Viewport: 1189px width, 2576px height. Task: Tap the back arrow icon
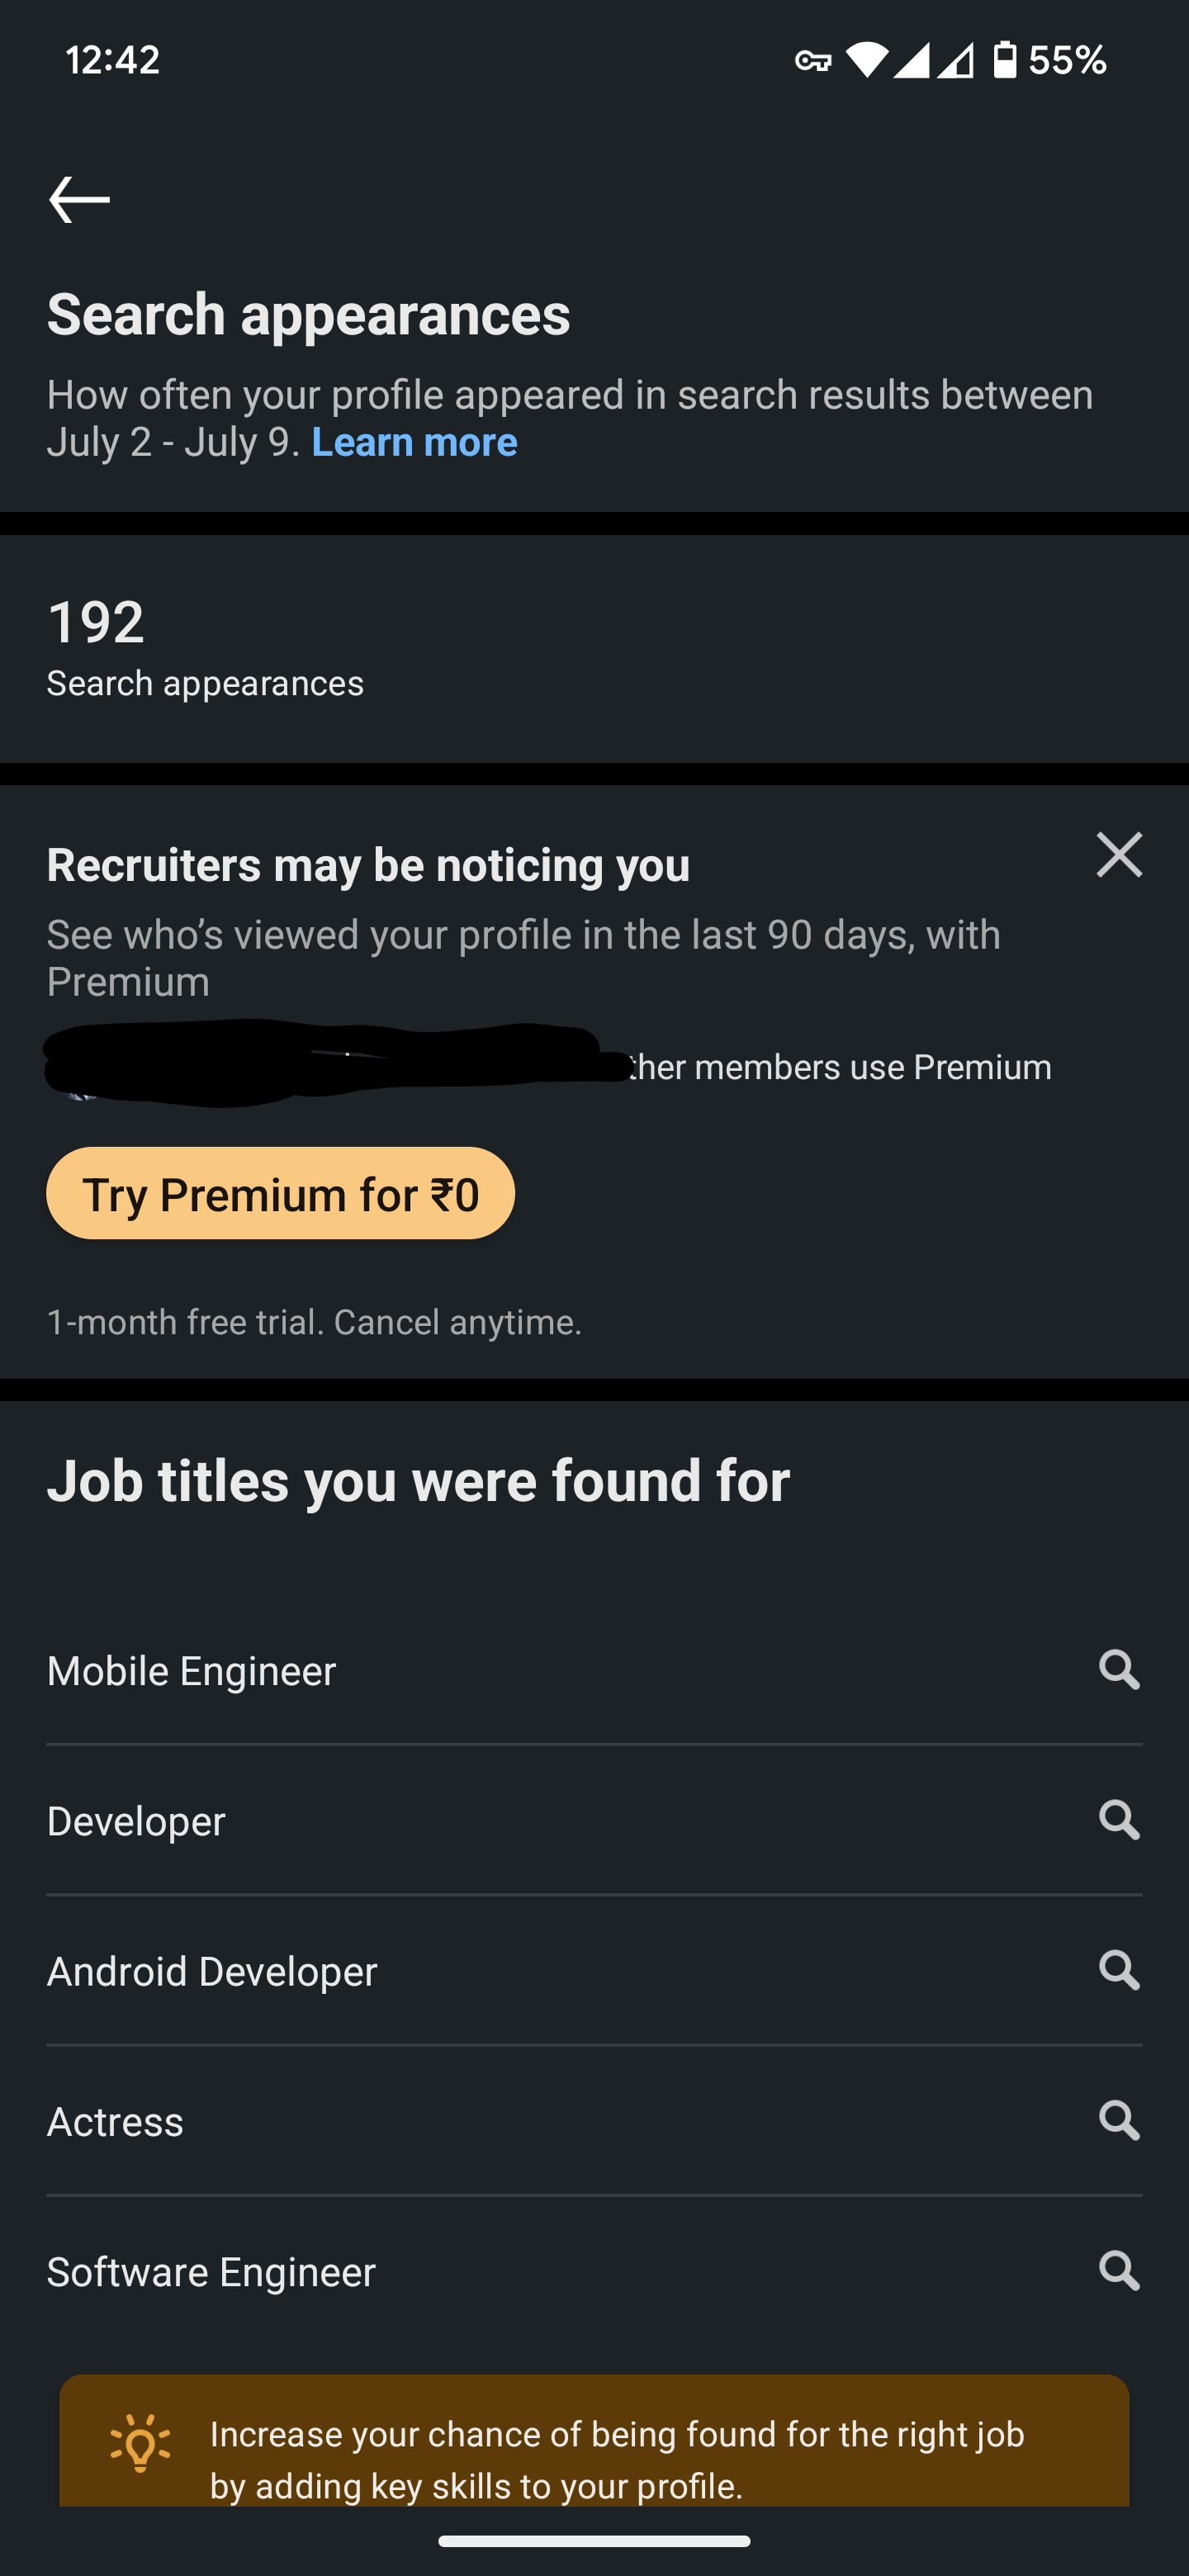point(79,199)
